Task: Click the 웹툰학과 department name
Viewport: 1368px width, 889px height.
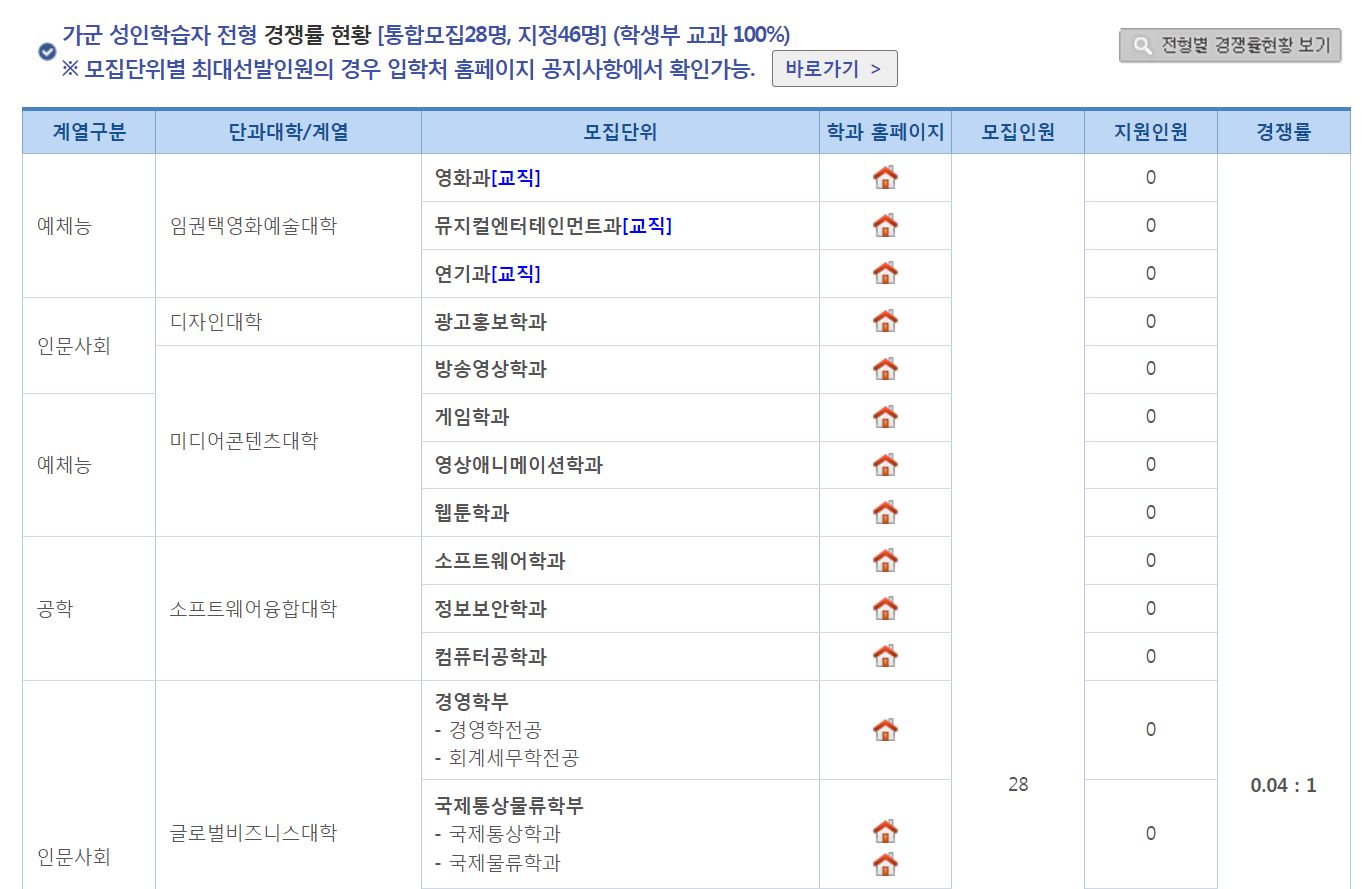Action: [472, 513]
